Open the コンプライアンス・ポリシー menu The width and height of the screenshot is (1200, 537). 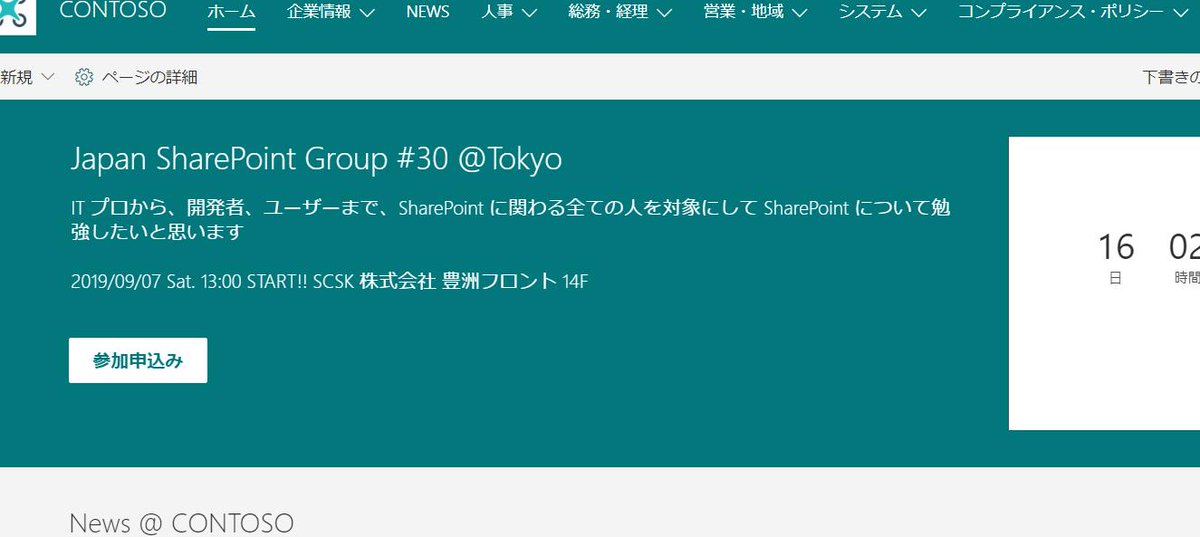pos(1060,13)
